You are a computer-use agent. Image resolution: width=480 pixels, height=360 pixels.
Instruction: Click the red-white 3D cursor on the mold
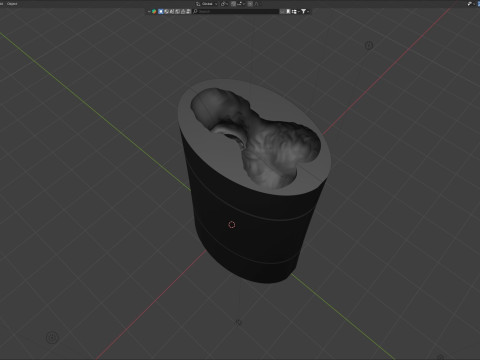[232, 225]
